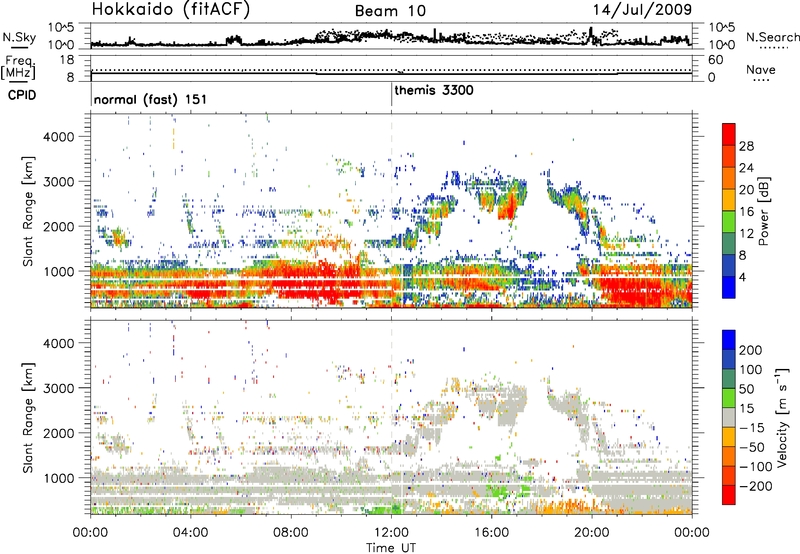
Task: Click the 'N.Search' legend label
Action: 772,37
